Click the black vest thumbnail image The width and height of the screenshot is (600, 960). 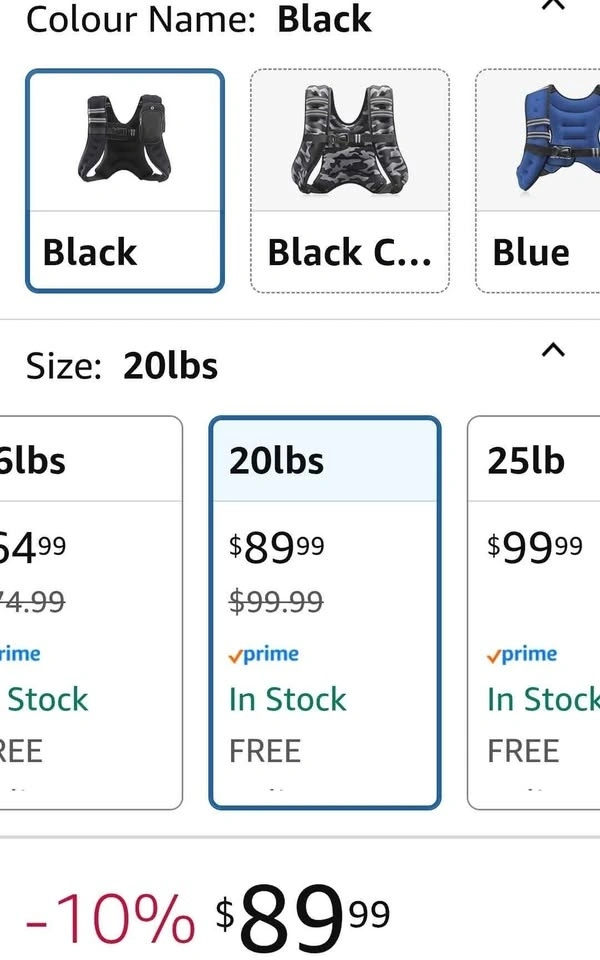pyautogui.click(x=124, y=141)
